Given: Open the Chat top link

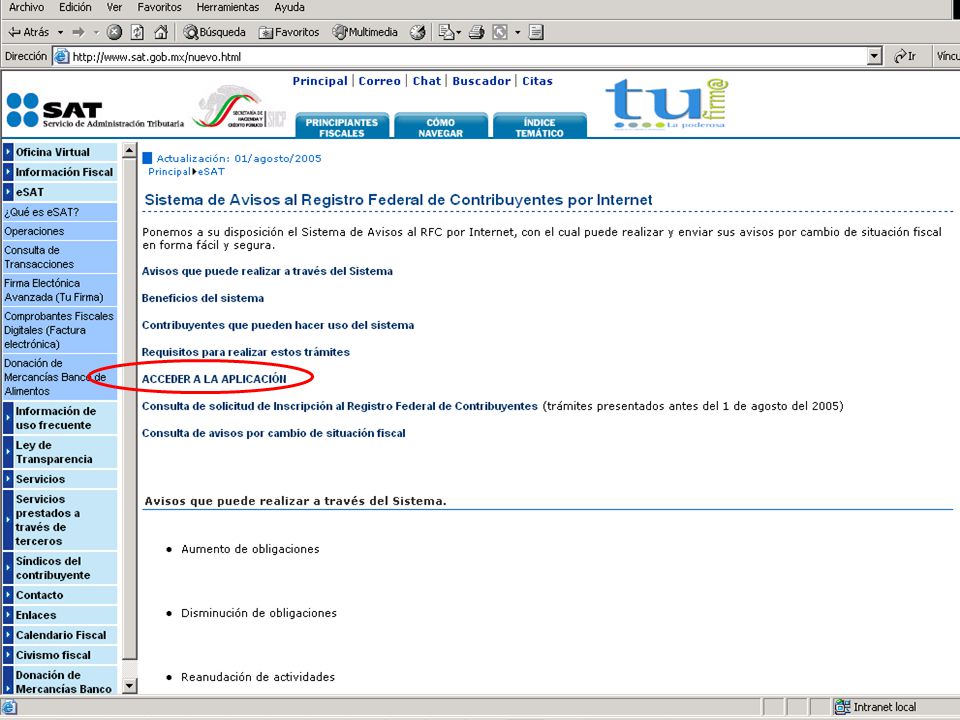Looking at the screenshot, I should (427, 81).
